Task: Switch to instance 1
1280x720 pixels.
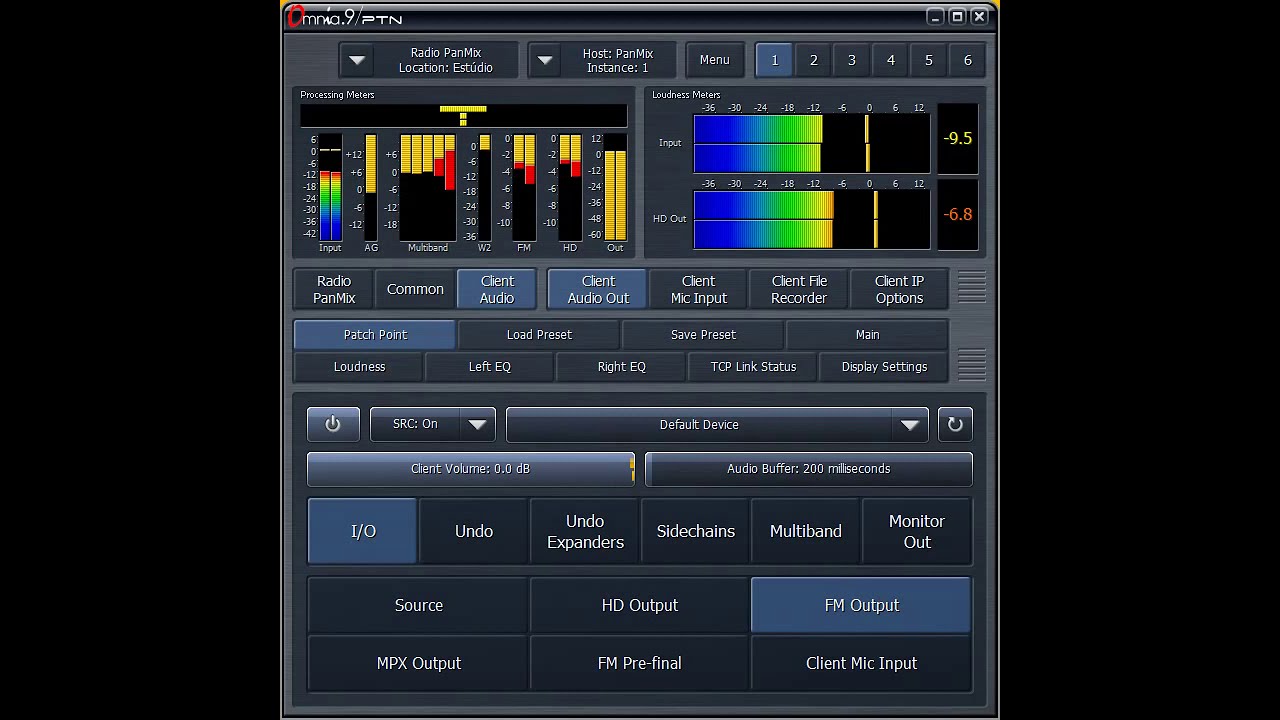Action: [774, 60]
